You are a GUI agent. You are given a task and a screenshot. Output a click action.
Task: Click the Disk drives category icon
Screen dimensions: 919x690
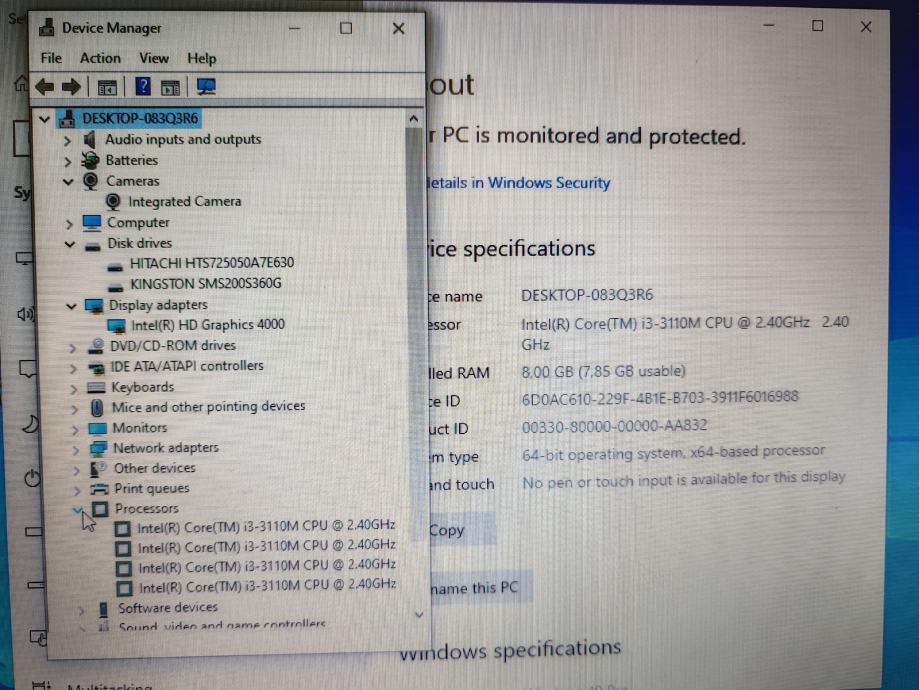click(93, 246)
